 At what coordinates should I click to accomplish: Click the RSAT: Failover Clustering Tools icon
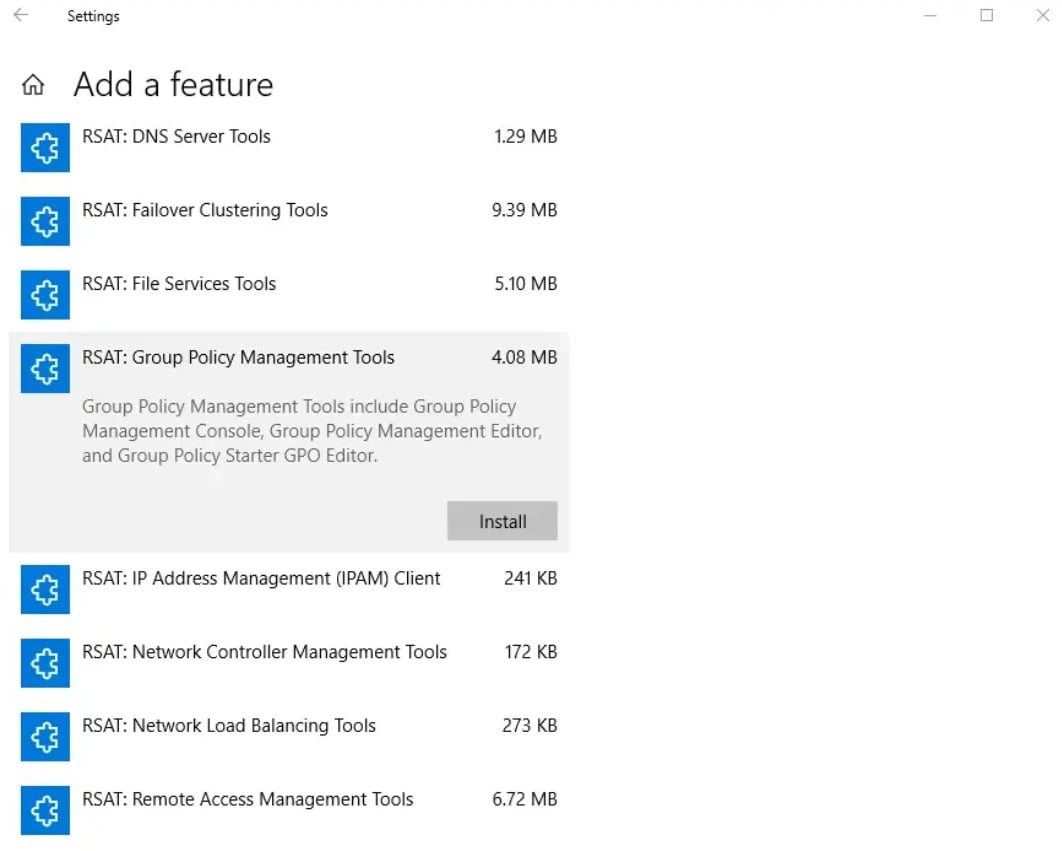coord(44,221)
